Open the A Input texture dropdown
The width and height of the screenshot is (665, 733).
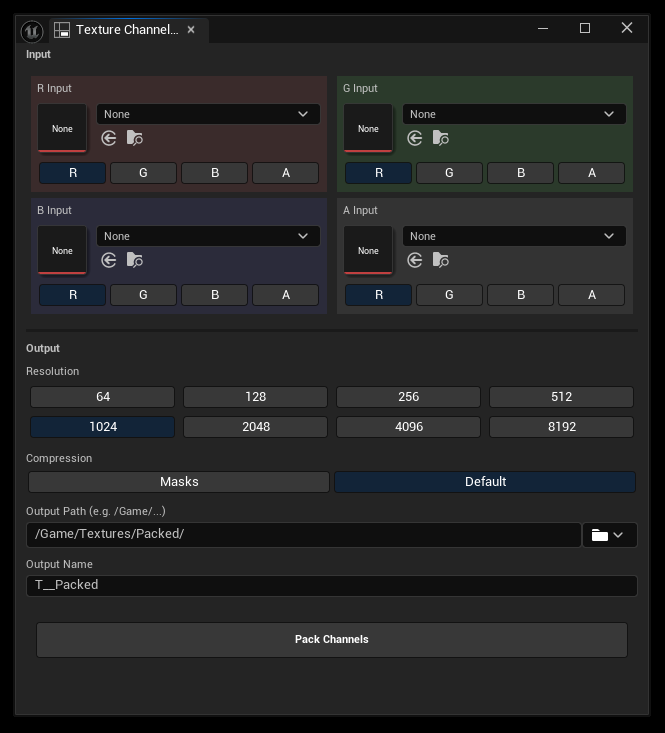click(514, 236)
